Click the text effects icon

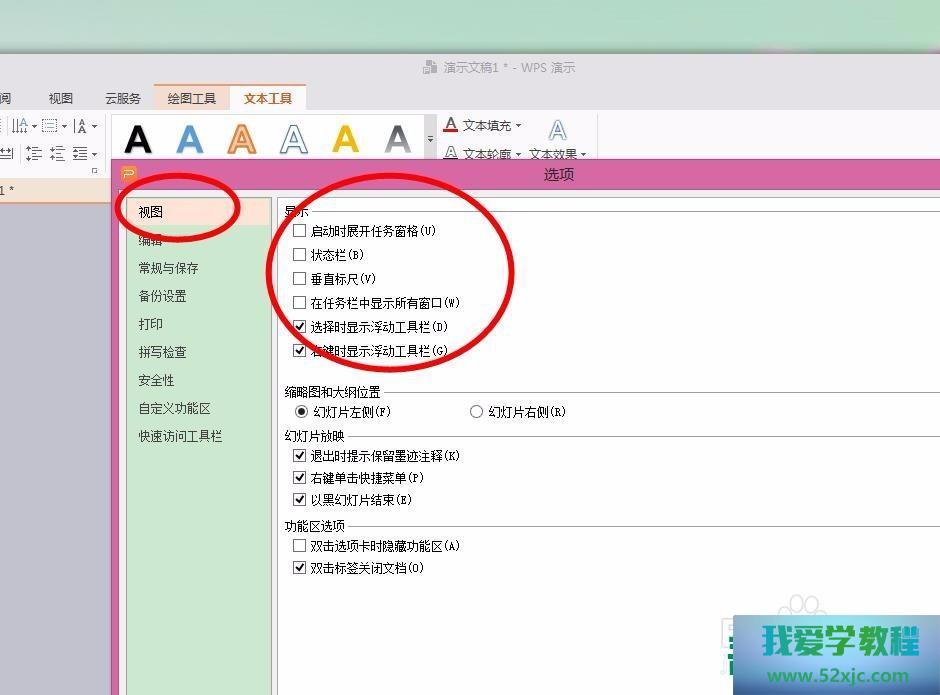(557, 130)
